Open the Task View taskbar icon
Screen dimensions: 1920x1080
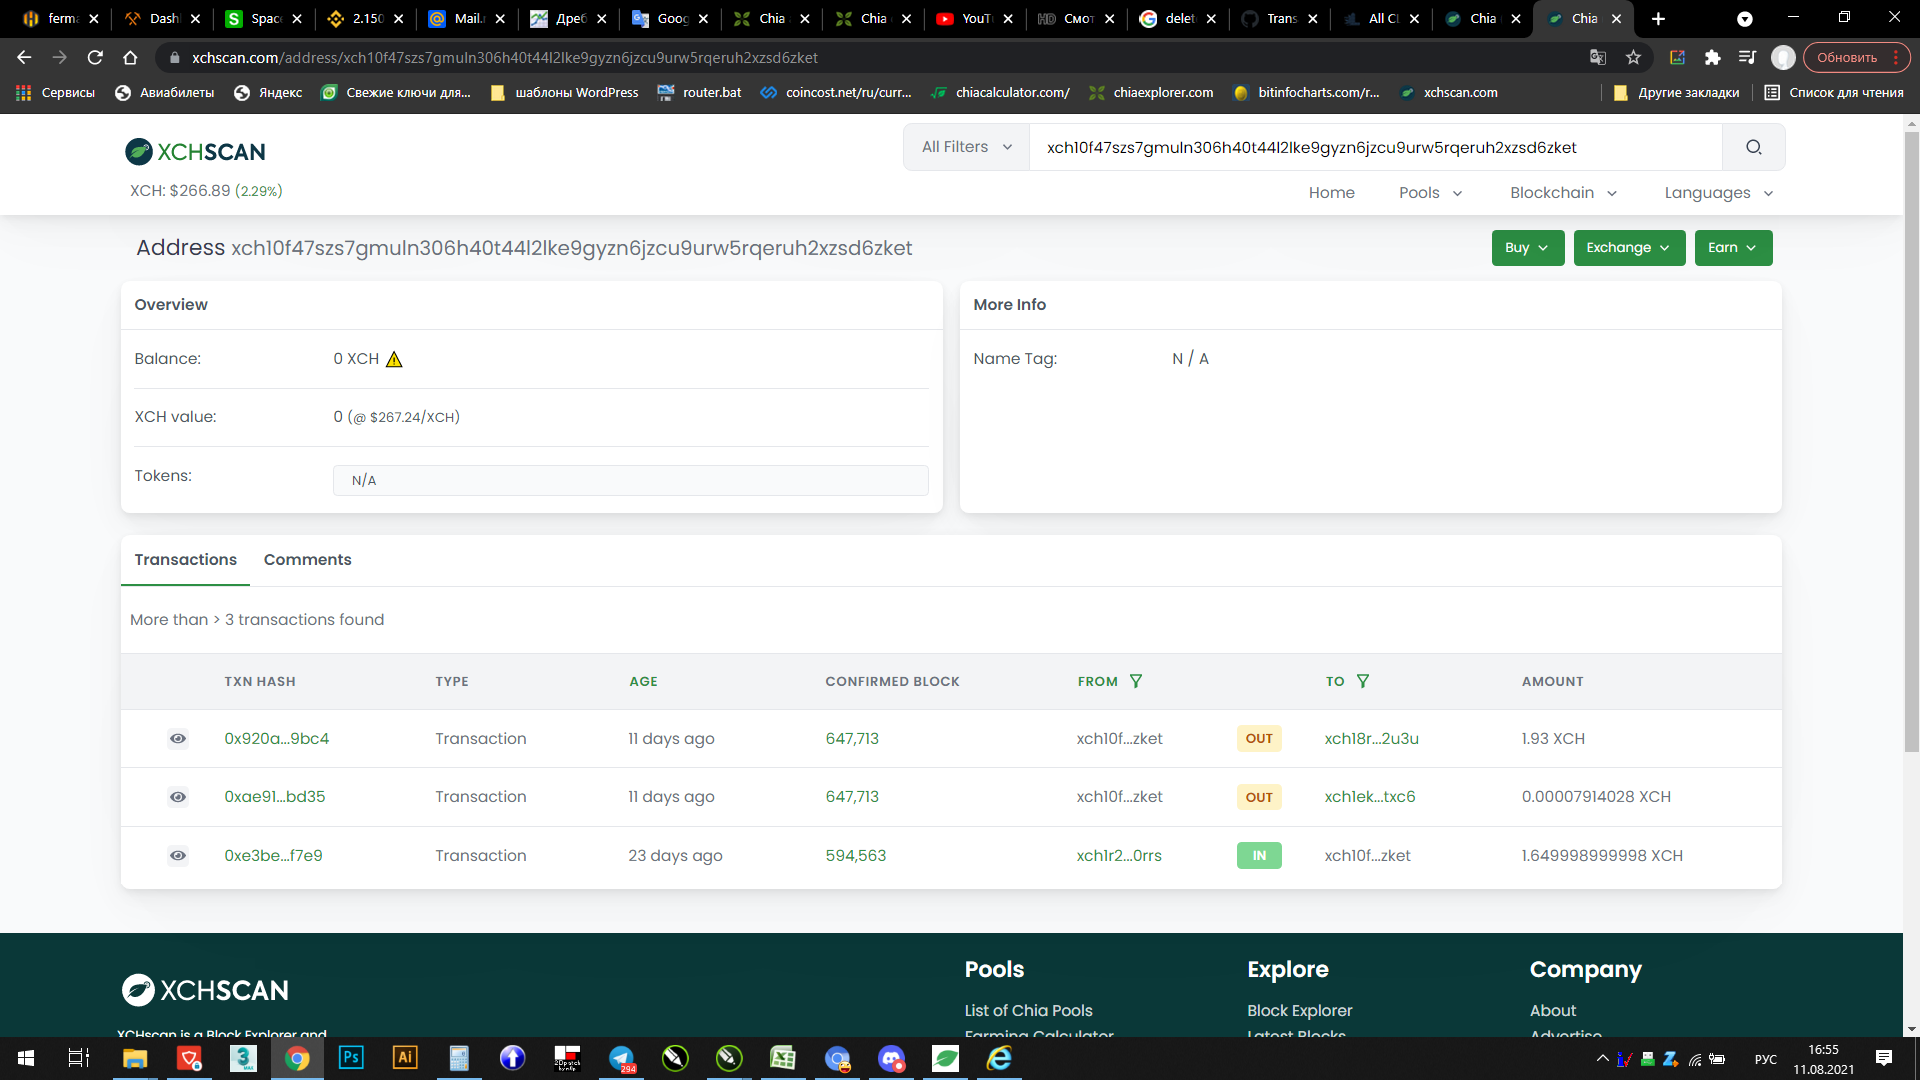point(79,1058)
